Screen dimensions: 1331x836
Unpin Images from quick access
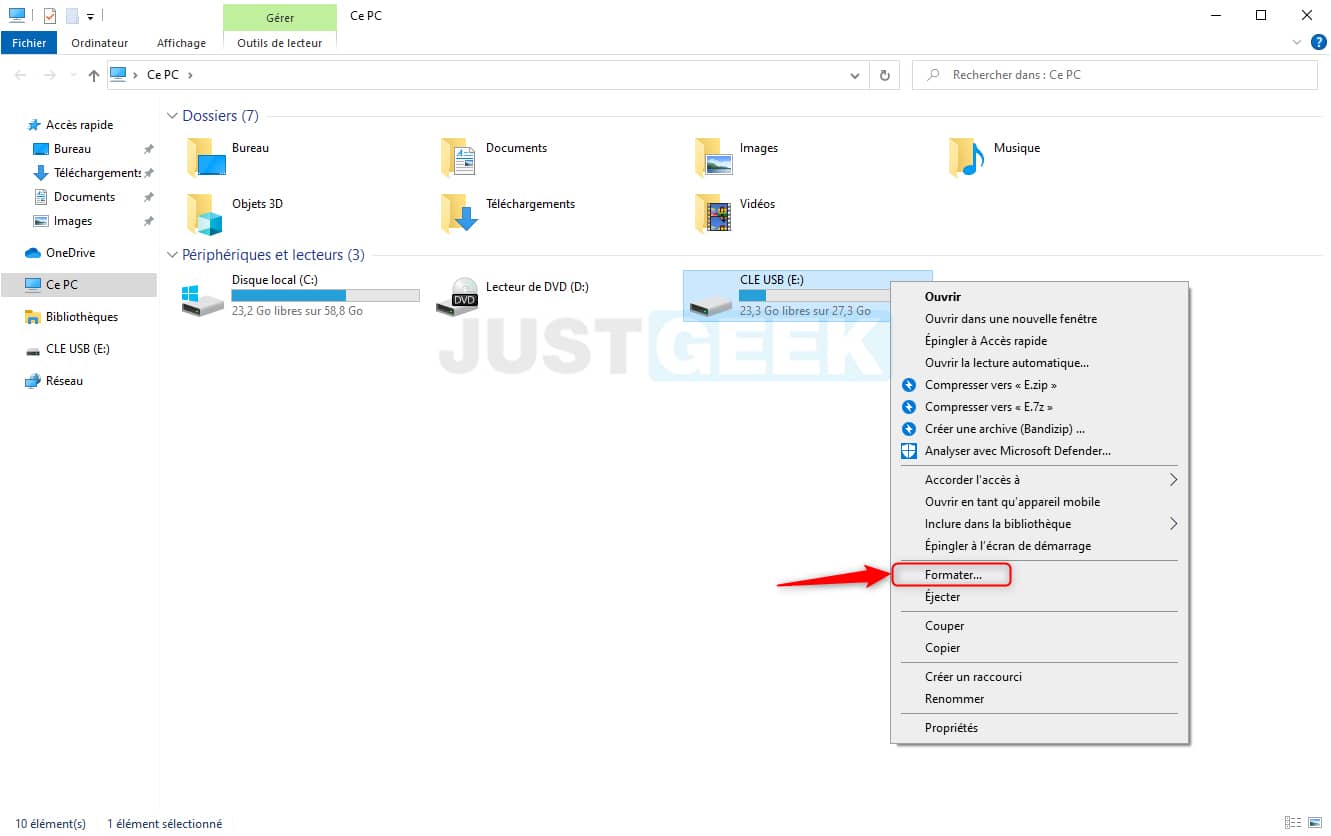coord(146,220)
